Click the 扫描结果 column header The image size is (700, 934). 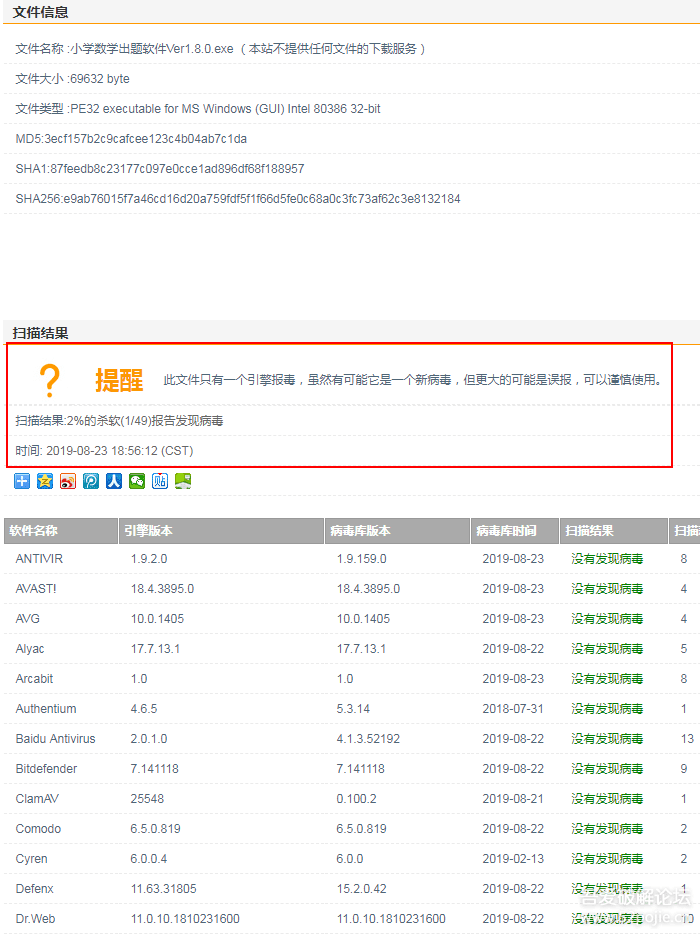(x=589, y=531)
